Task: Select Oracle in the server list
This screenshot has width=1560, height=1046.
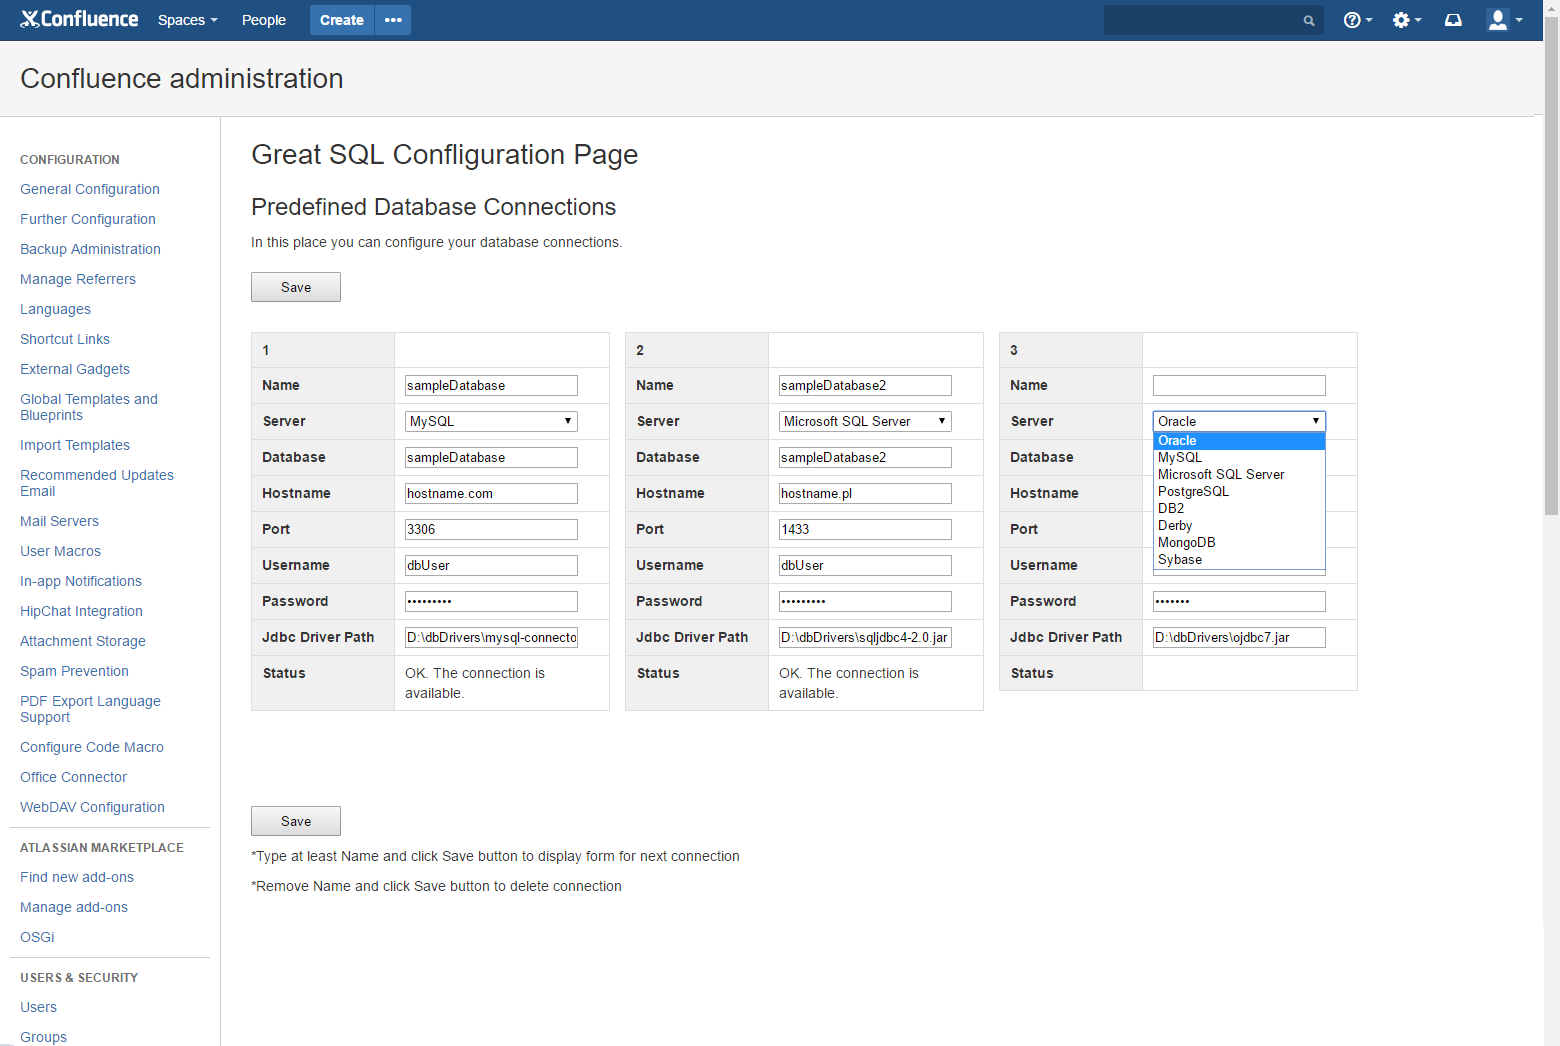Action: 1239,441
